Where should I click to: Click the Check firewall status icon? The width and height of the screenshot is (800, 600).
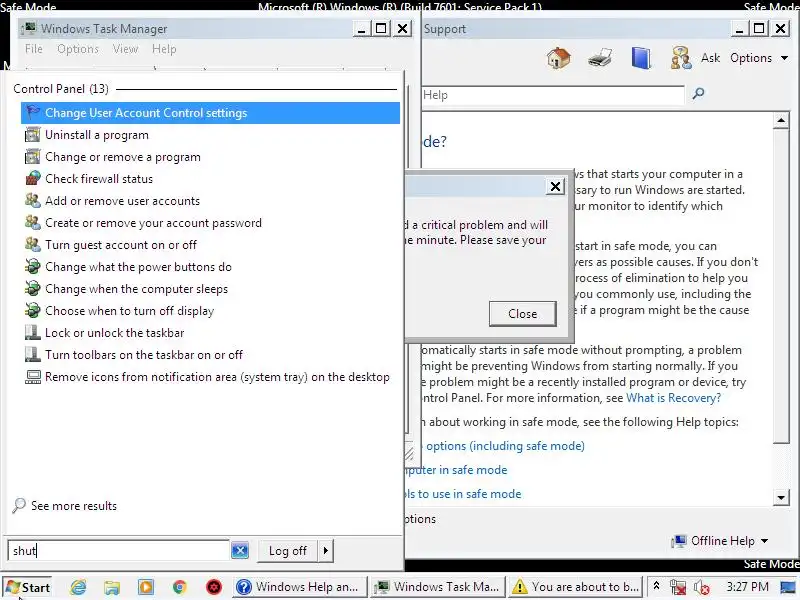pyautogui.click(x=33, y=179)
